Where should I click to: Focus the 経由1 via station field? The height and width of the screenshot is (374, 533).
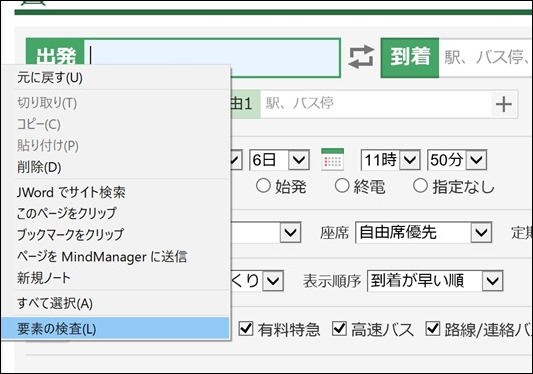tap(376, 104)
